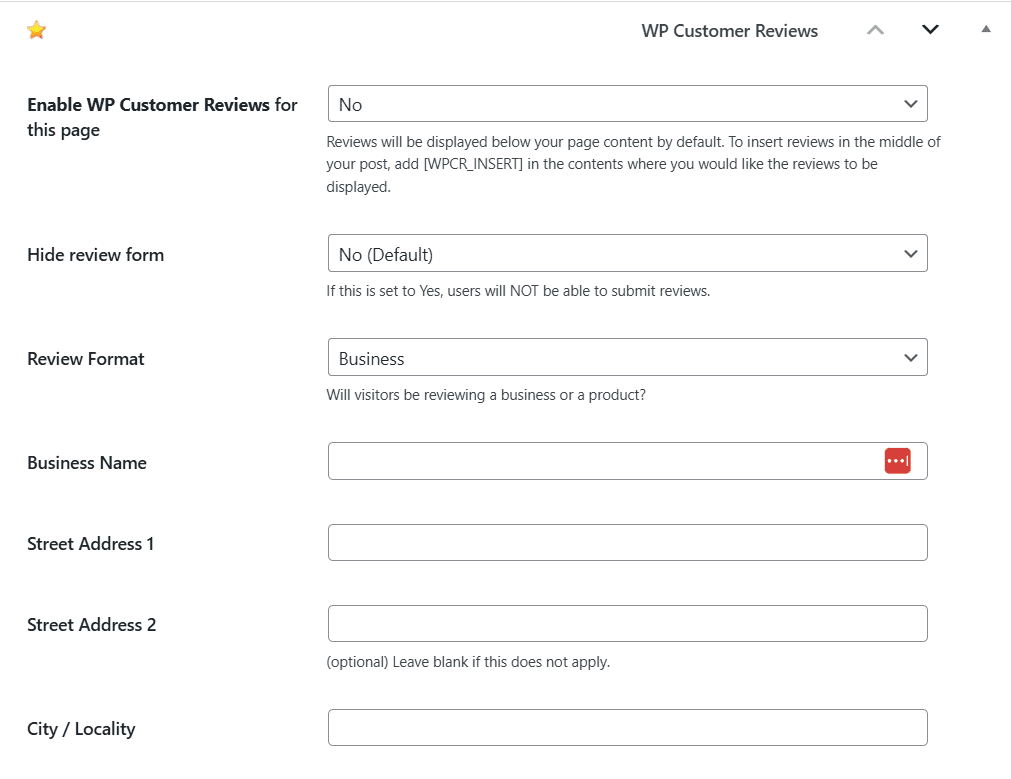This screenshot has width=1011, height=779.
Task: Click the star icon beside the panel
Action: pyautogui.click(x=36, y=29)
